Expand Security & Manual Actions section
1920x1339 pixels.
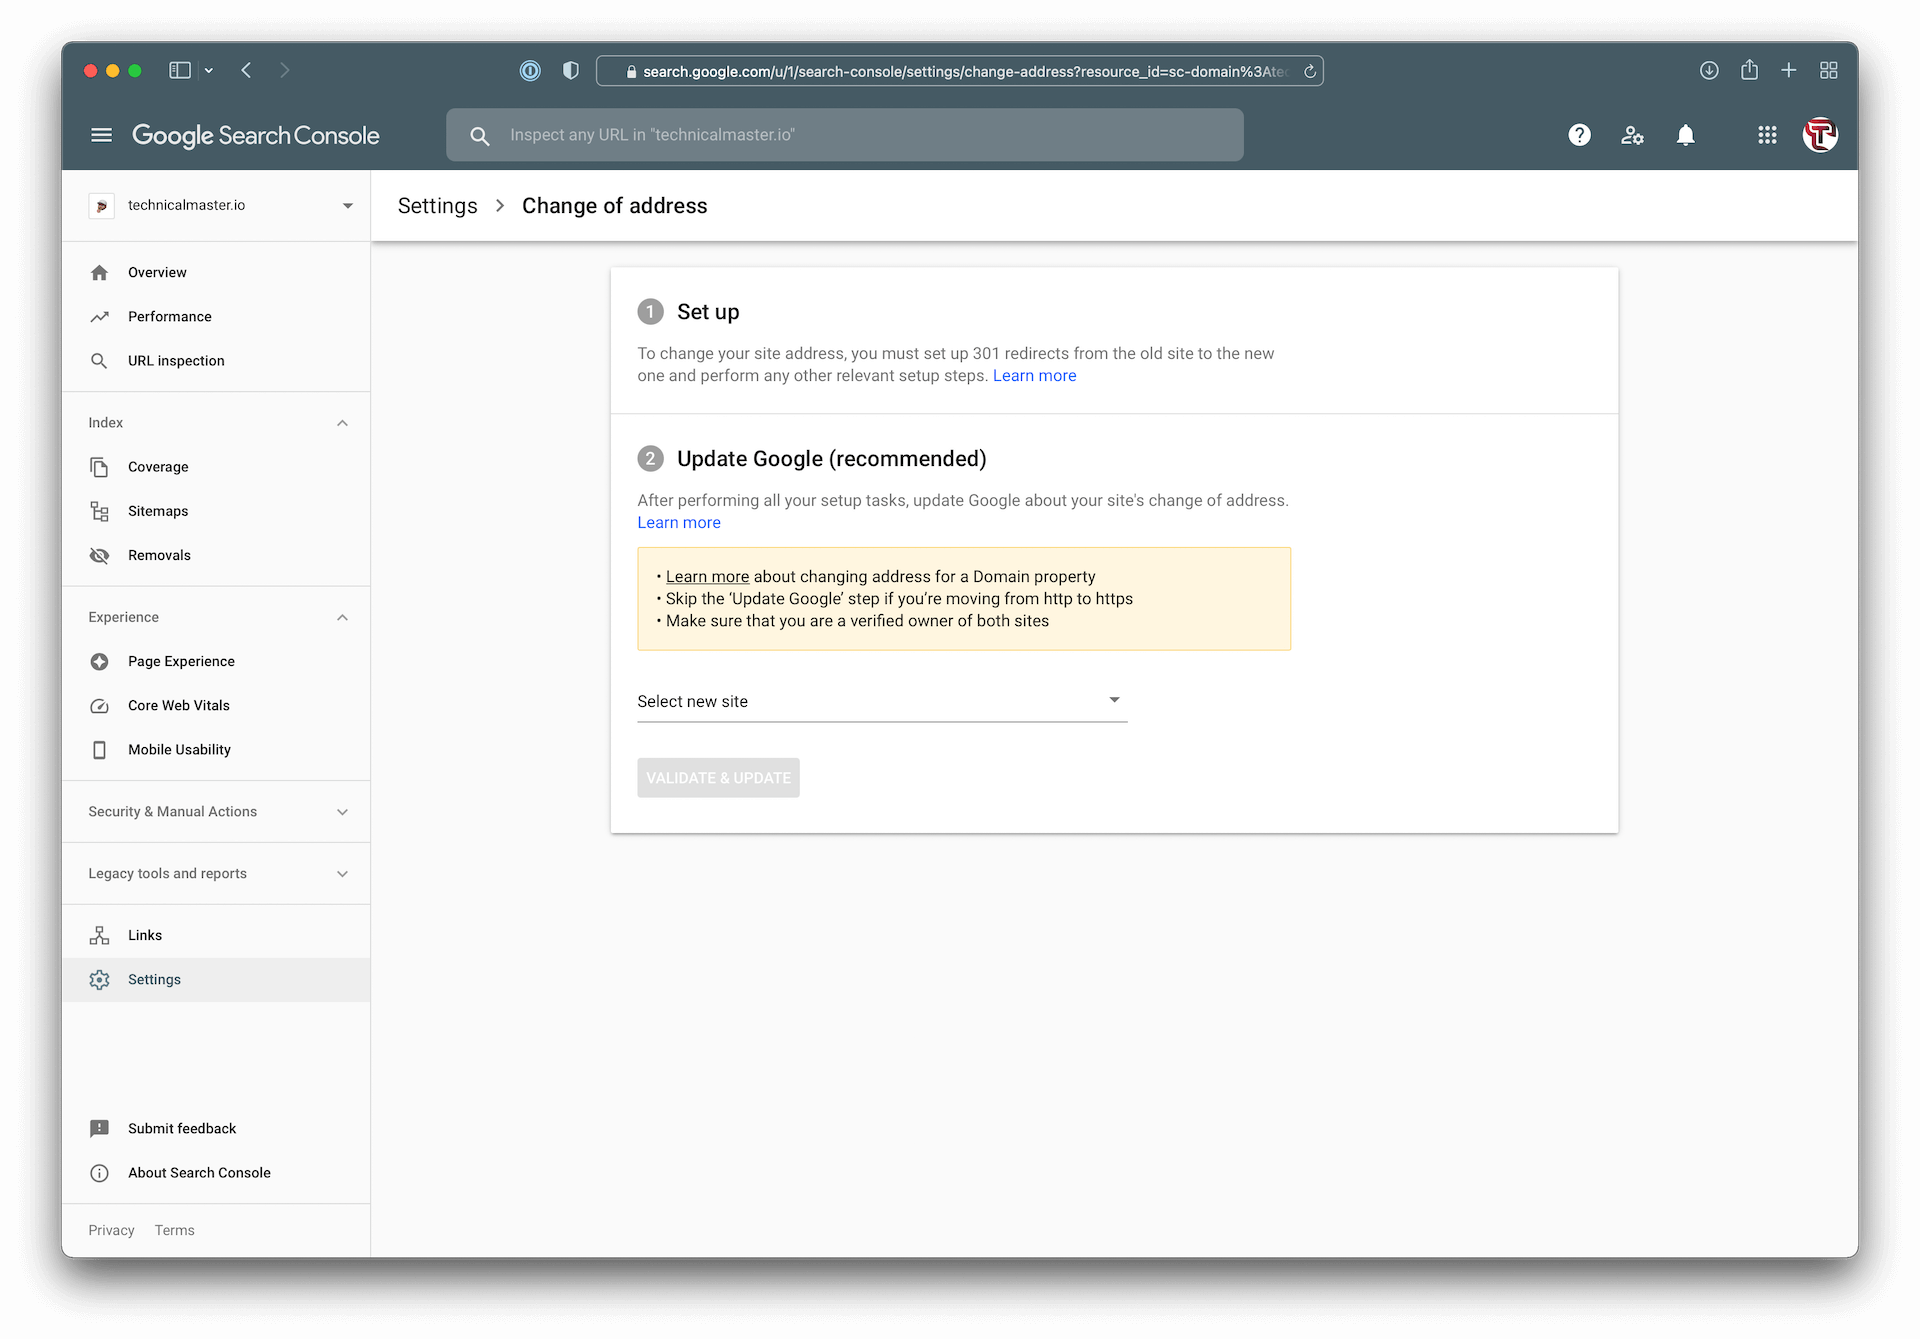tap(342, 812)
